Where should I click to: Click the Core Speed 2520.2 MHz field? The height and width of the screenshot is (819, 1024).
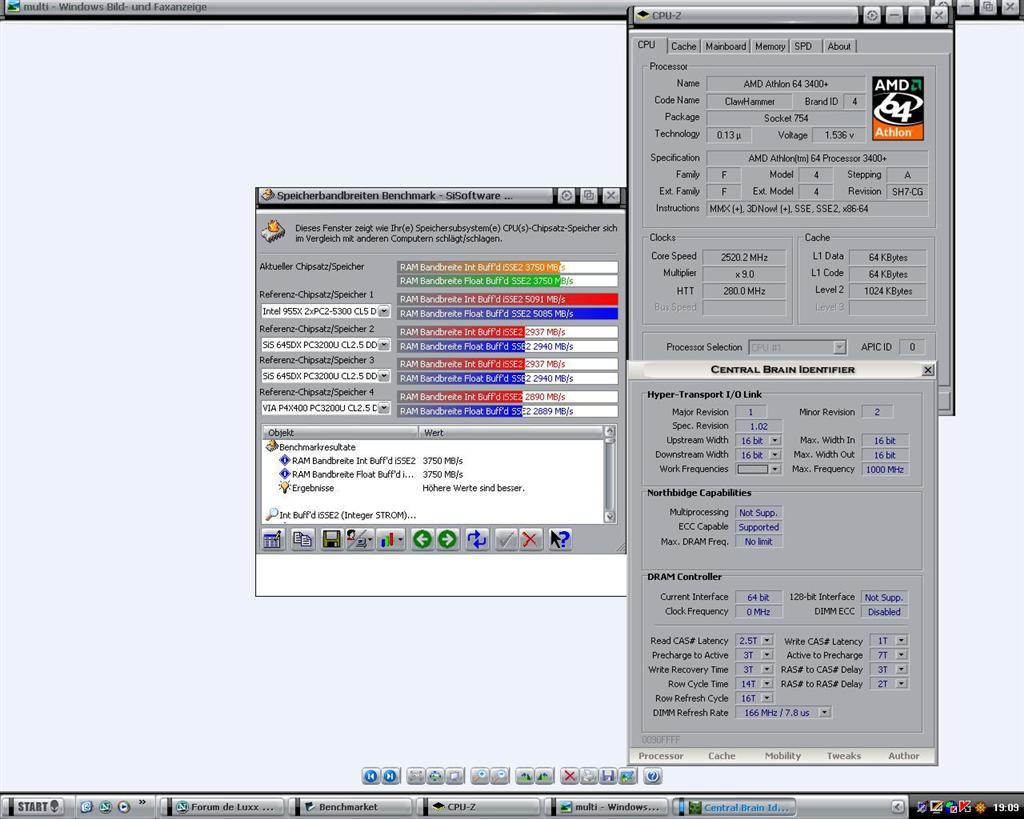click(x=744, y=257)
